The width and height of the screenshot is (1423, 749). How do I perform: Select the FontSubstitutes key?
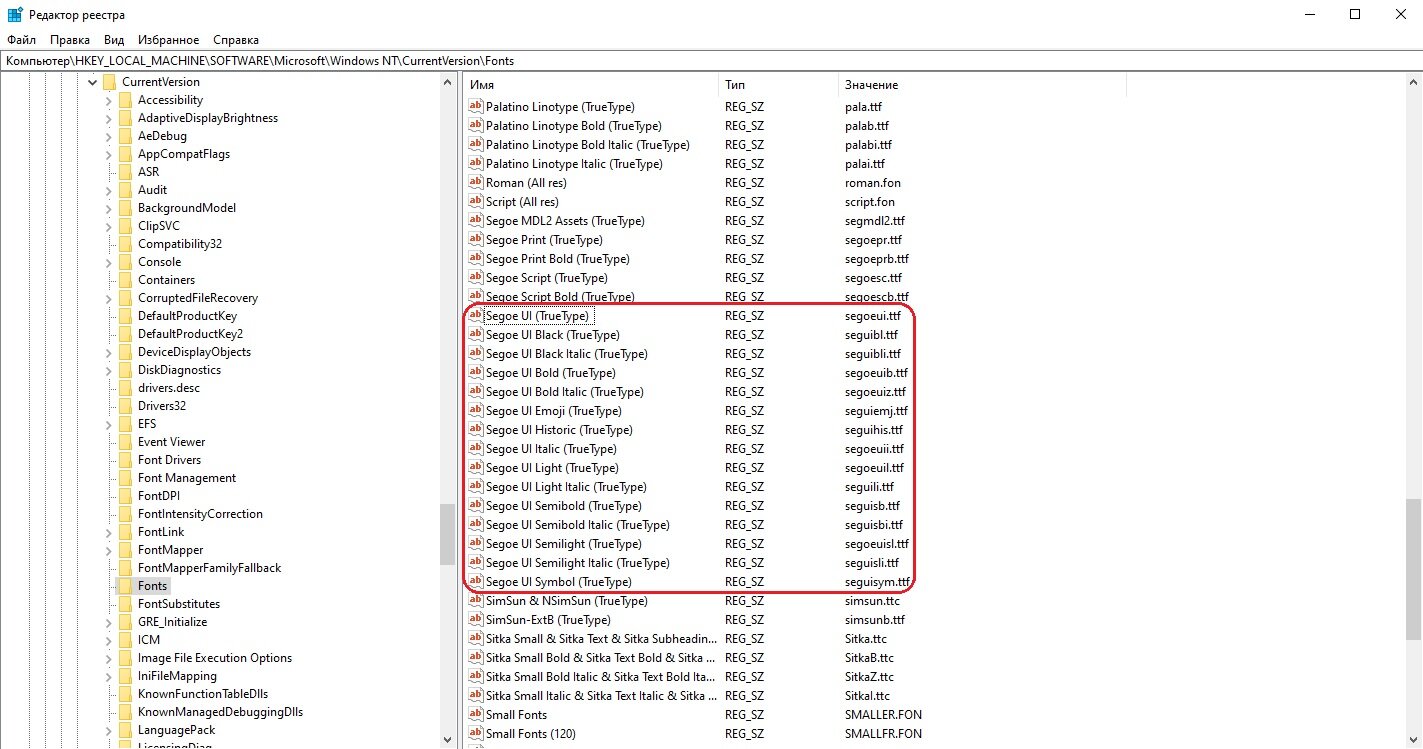179,604
